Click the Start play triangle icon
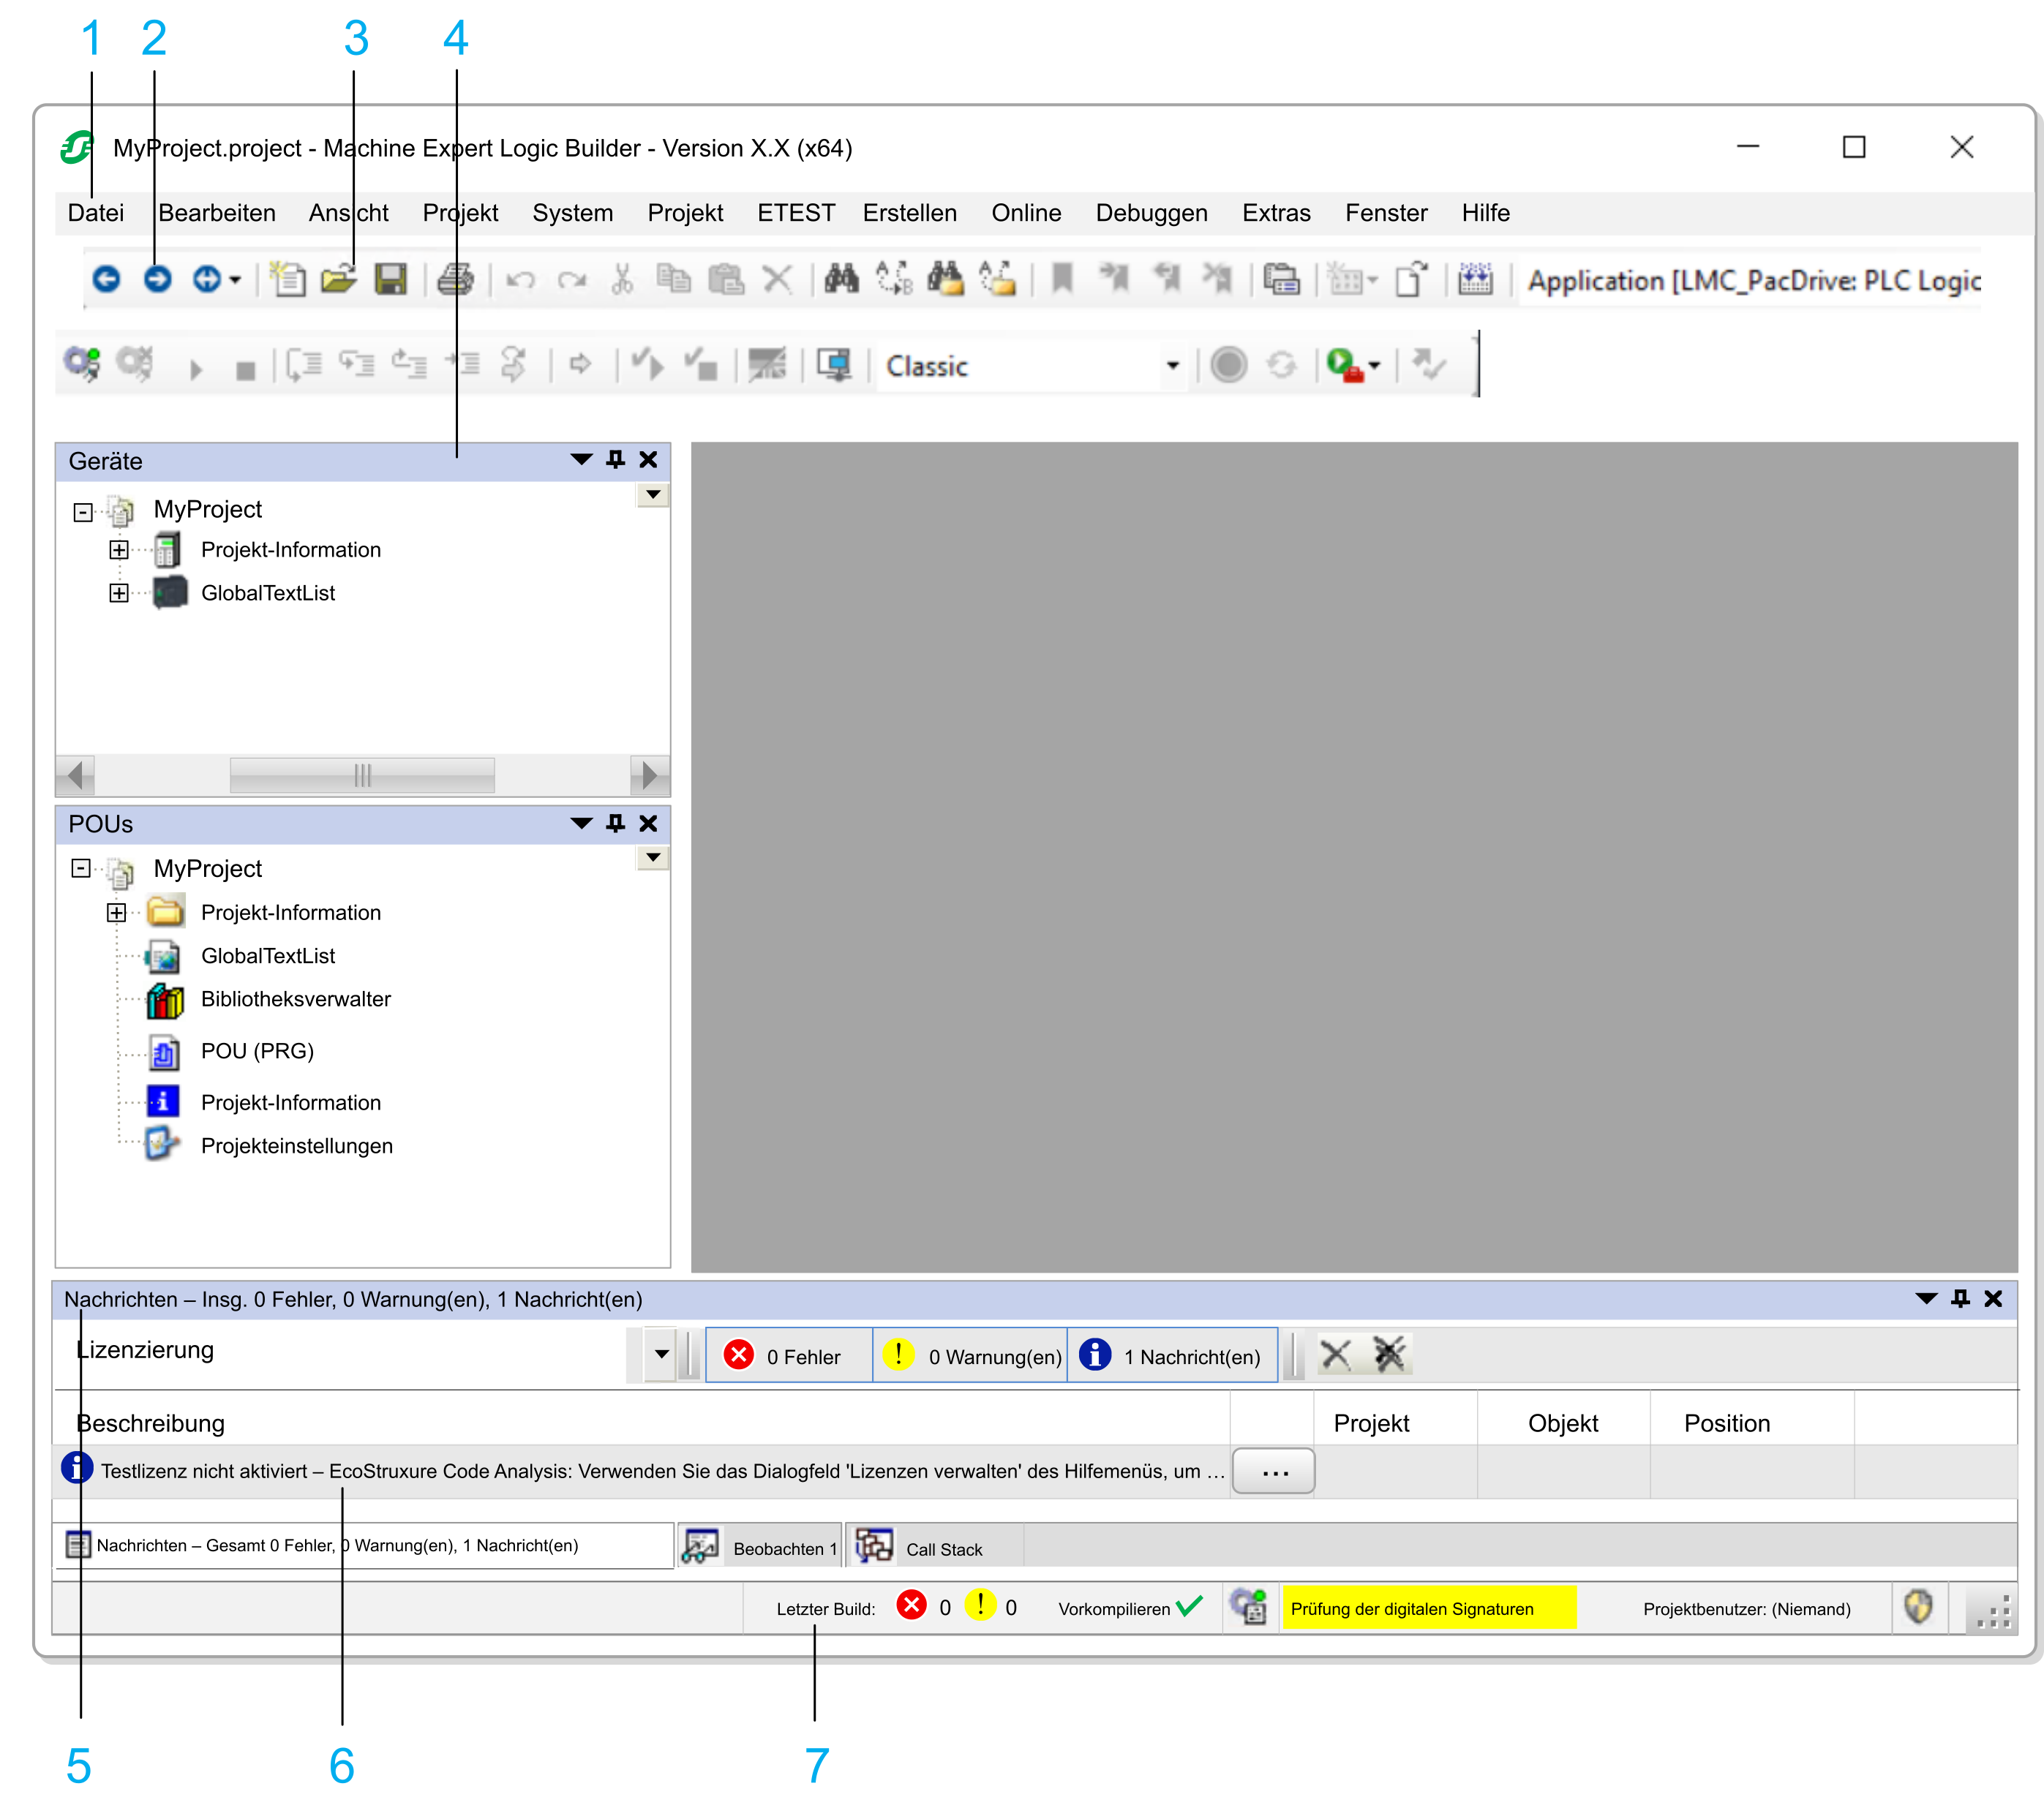Screen dimensions: 2044x1808 click(x=196, y=370)
